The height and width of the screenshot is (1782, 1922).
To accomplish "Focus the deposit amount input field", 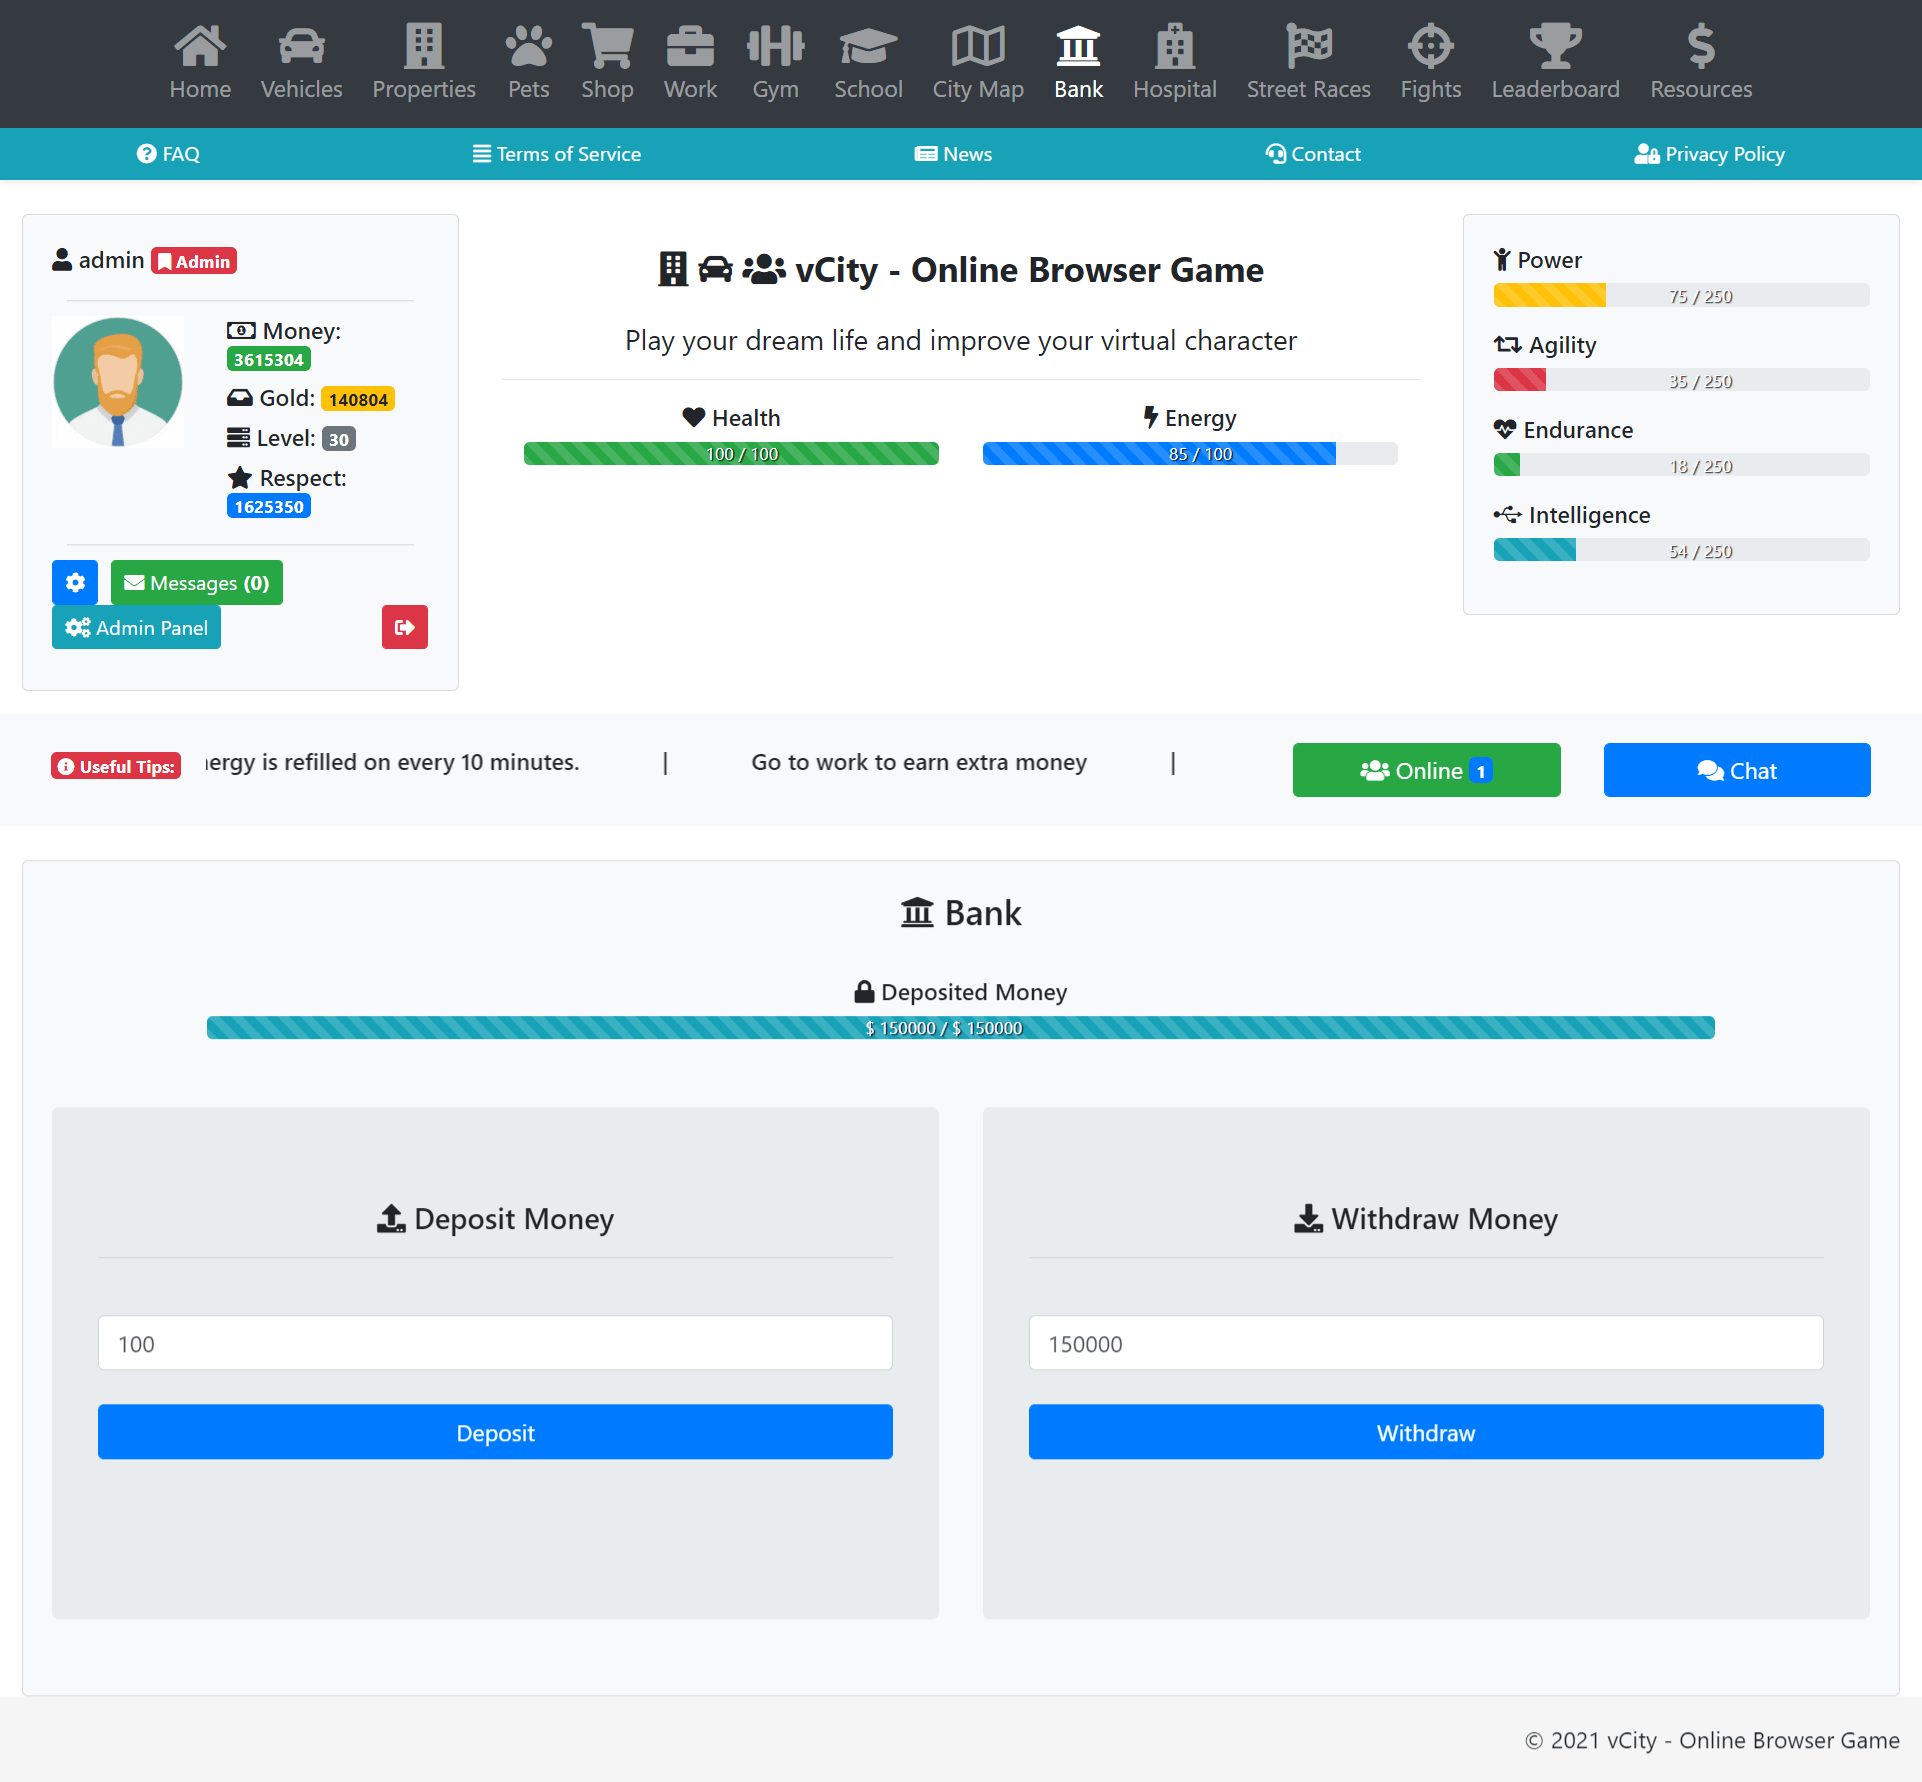I will click(495, 1343).
